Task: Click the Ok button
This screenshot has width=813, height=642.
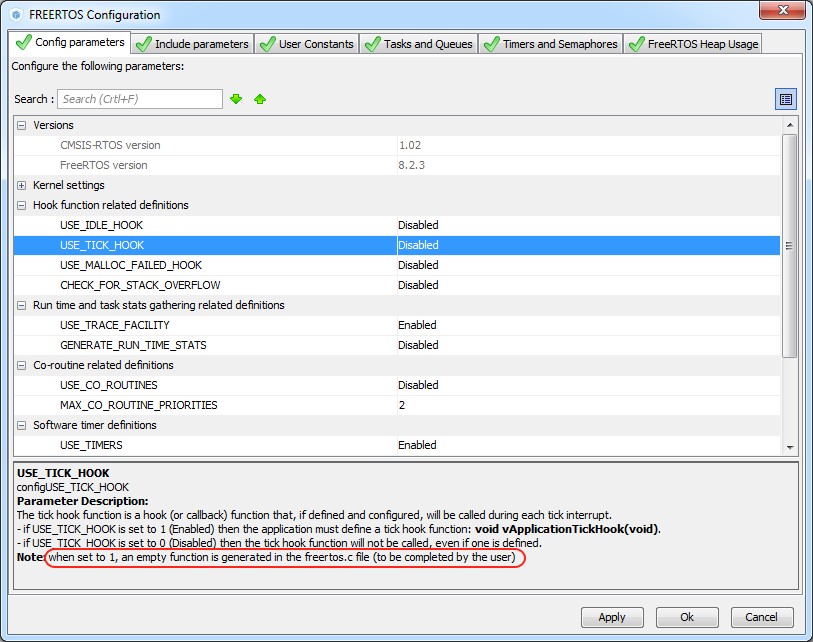Action: tap(687, 617)
